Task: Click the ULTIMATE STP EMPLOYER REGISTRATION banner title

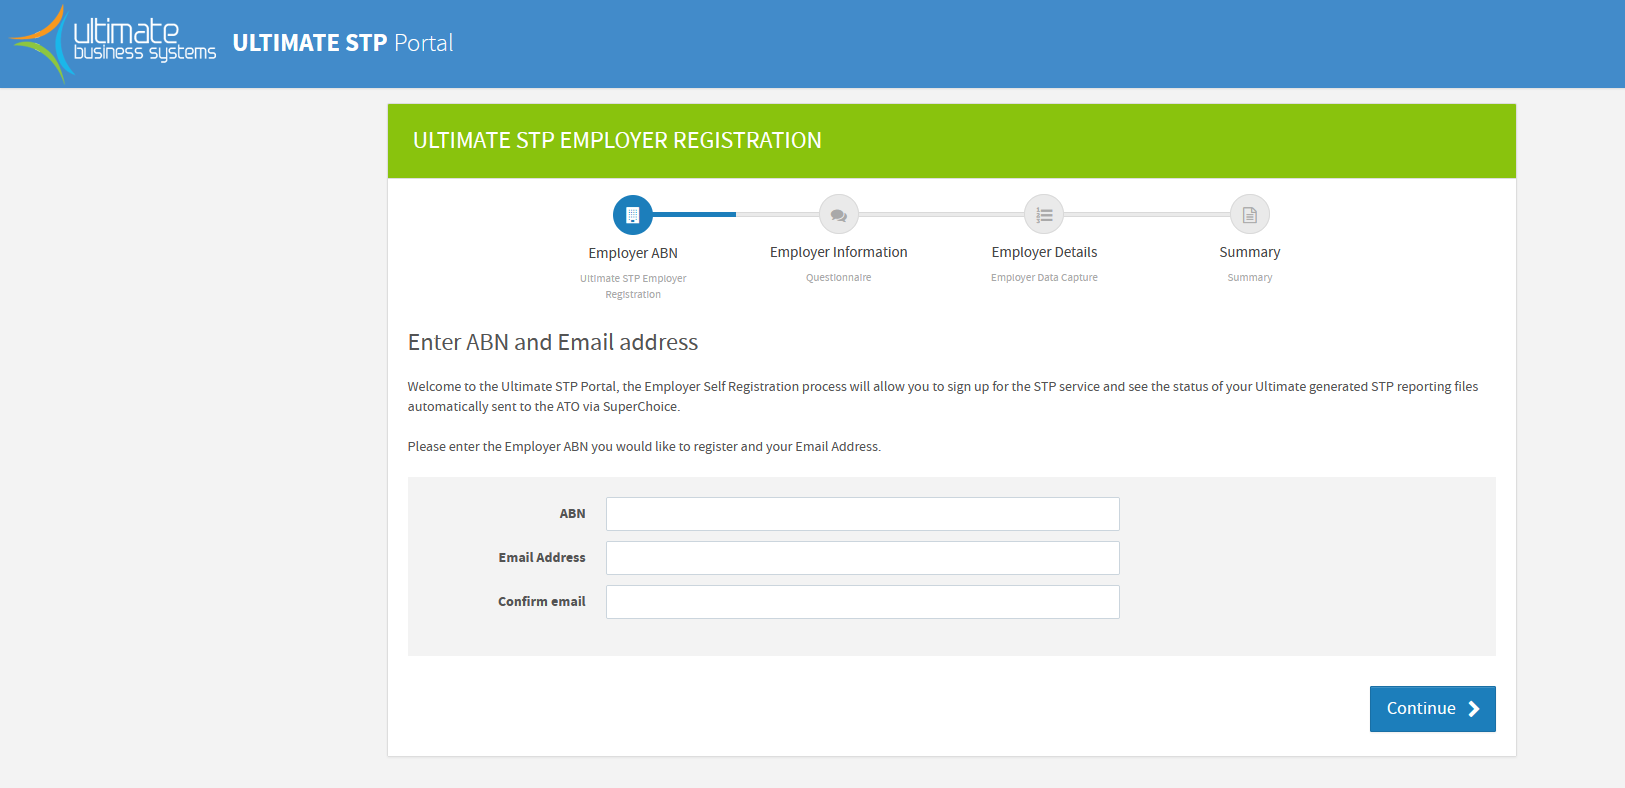Action: tap(617, 141)
